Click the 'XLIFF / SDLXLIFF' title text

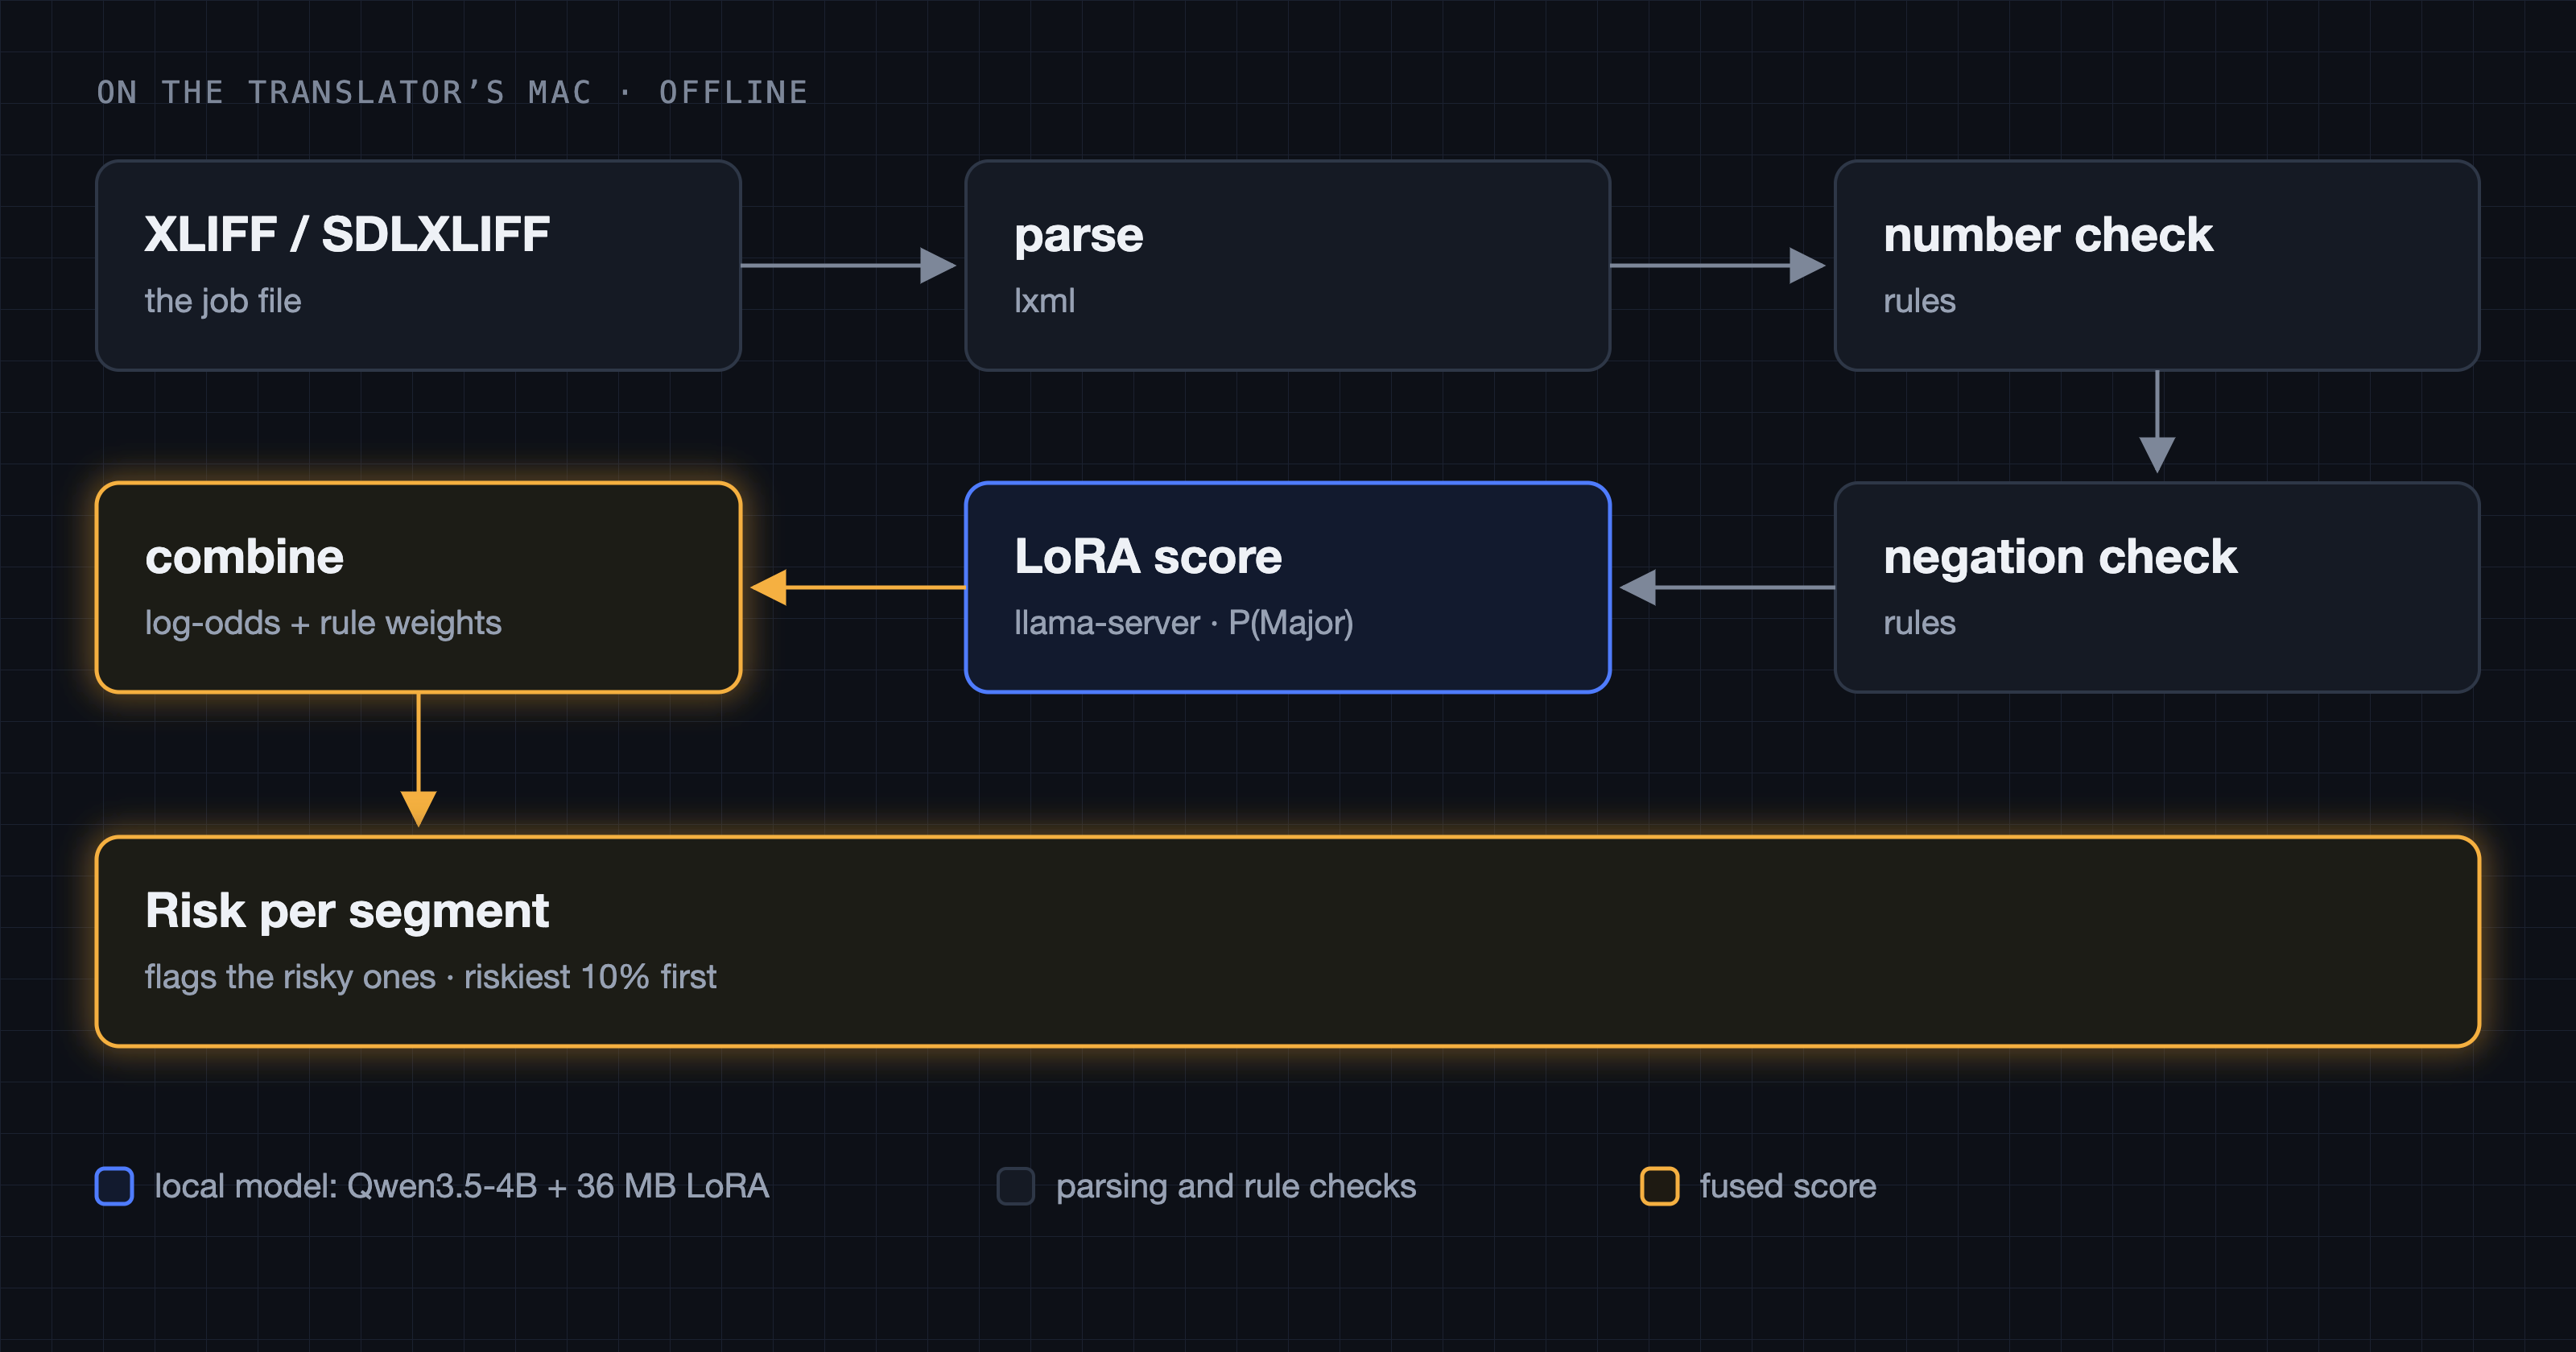click(347, 235)
